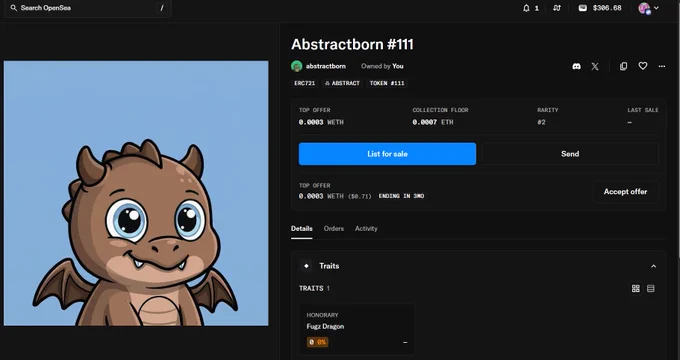Open the more options ellipsis menu
Screen dimensions: 680x360
click(x=662, y=66)
